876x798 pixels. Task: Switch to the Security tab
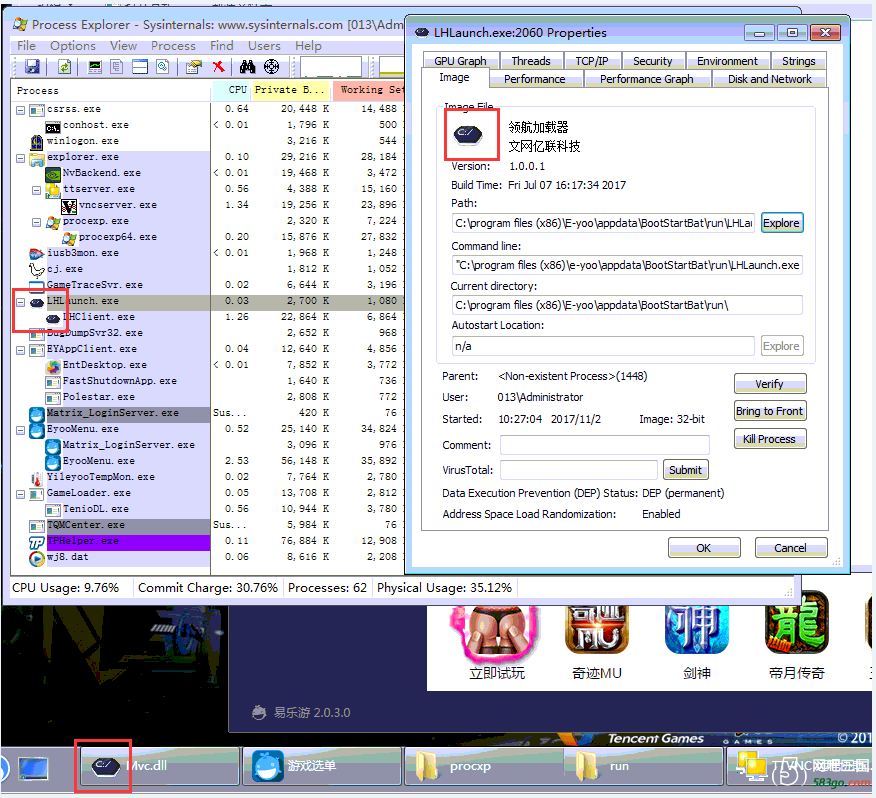point(652,61)
